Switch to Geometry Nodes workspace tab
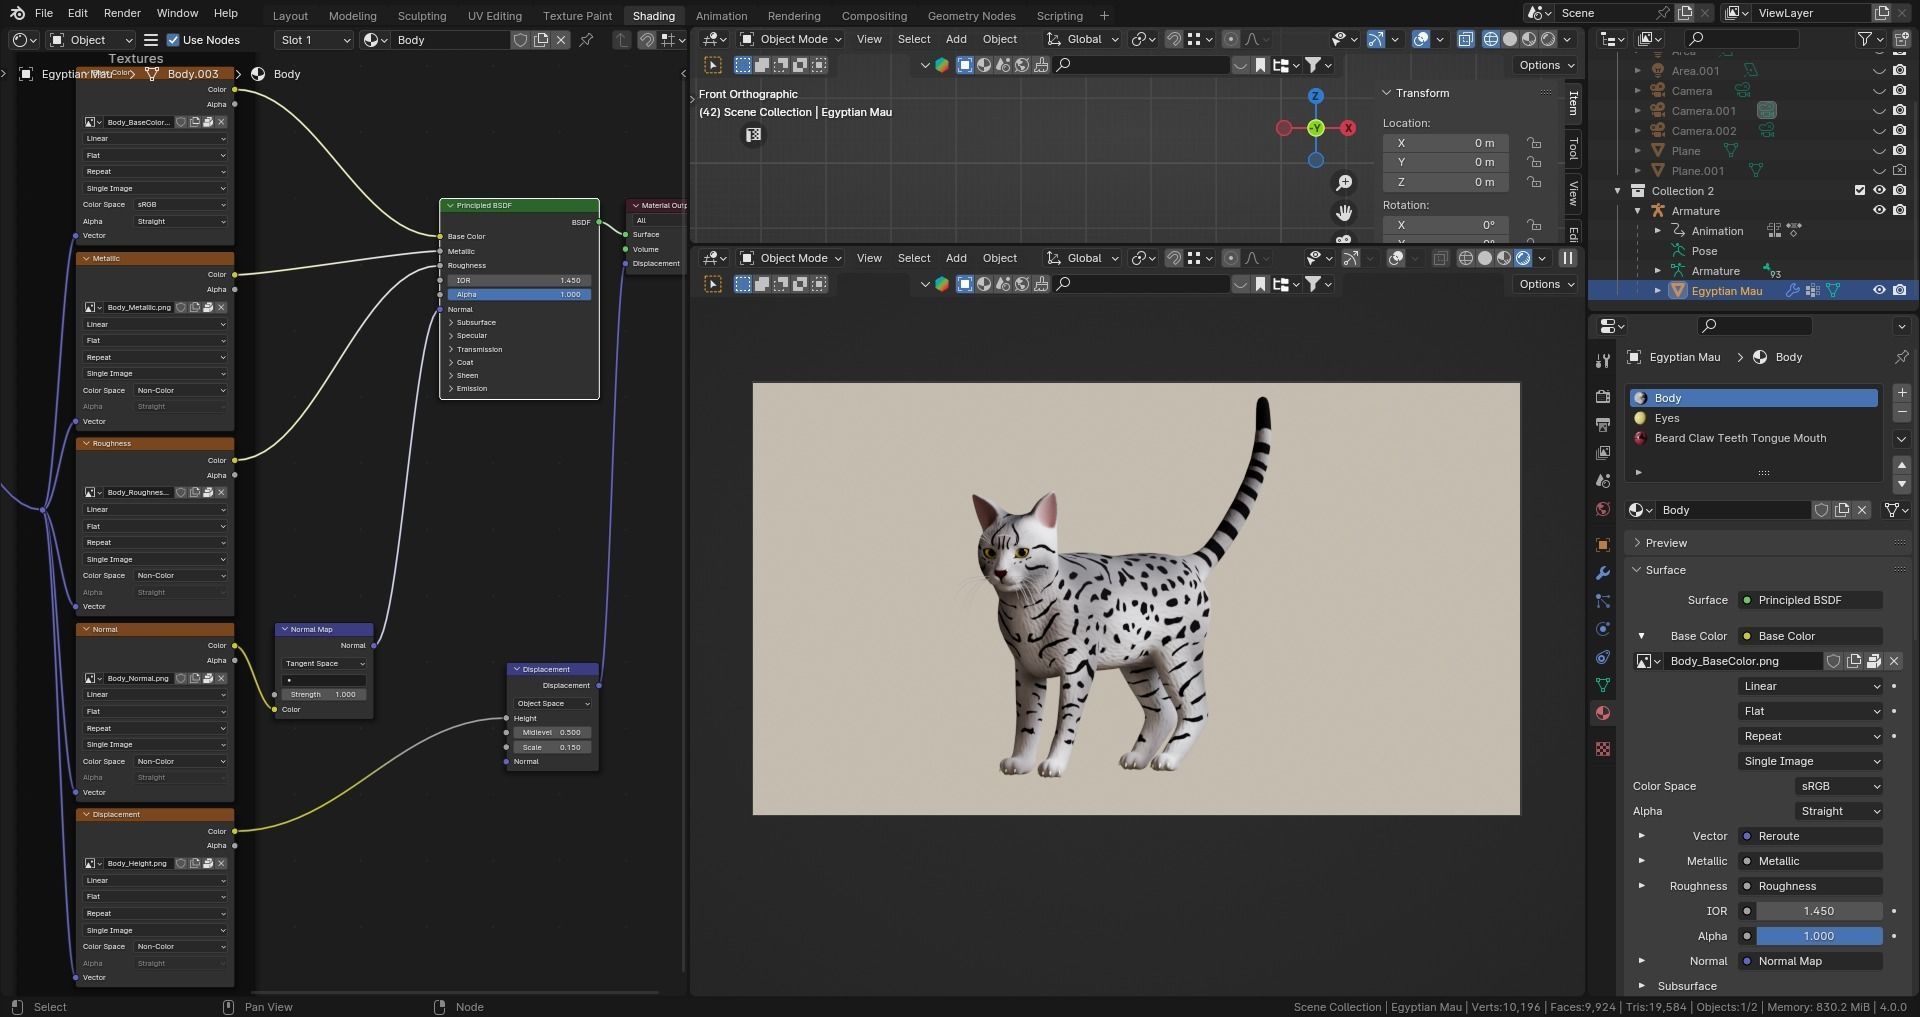 coord(971,16)
